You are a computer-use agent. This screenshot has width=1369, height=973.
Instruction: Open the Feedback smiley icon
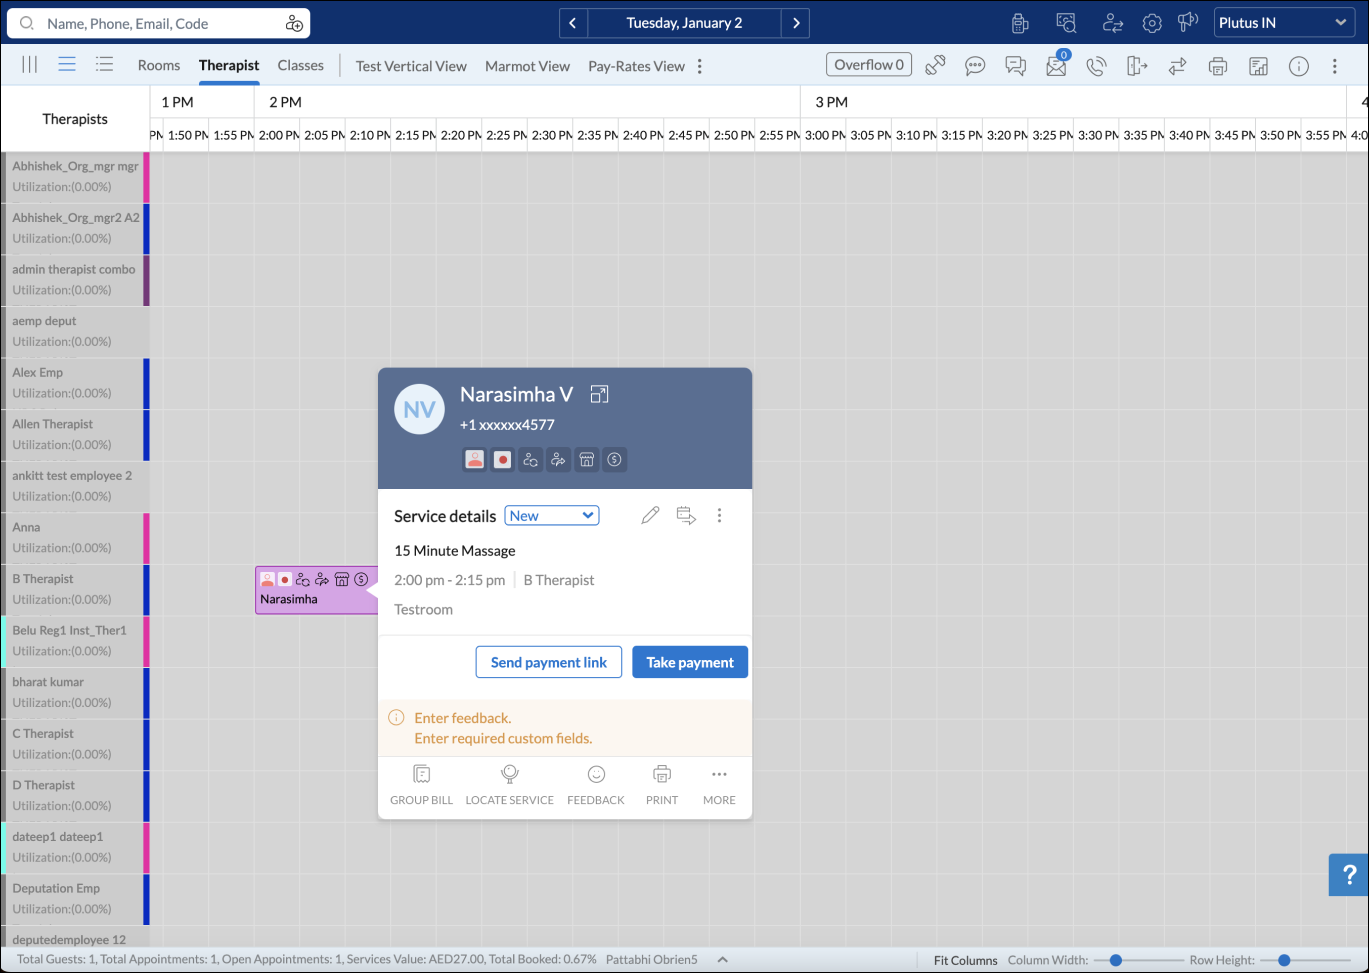click(x=596, y=785)
